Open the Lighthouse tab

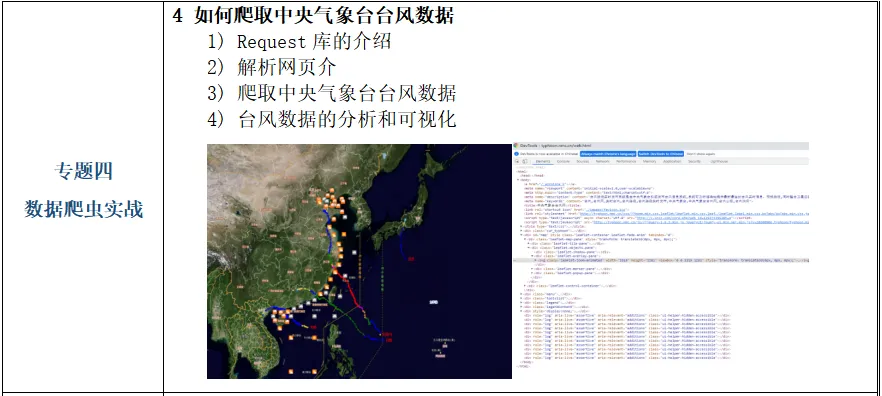(719, 161)
